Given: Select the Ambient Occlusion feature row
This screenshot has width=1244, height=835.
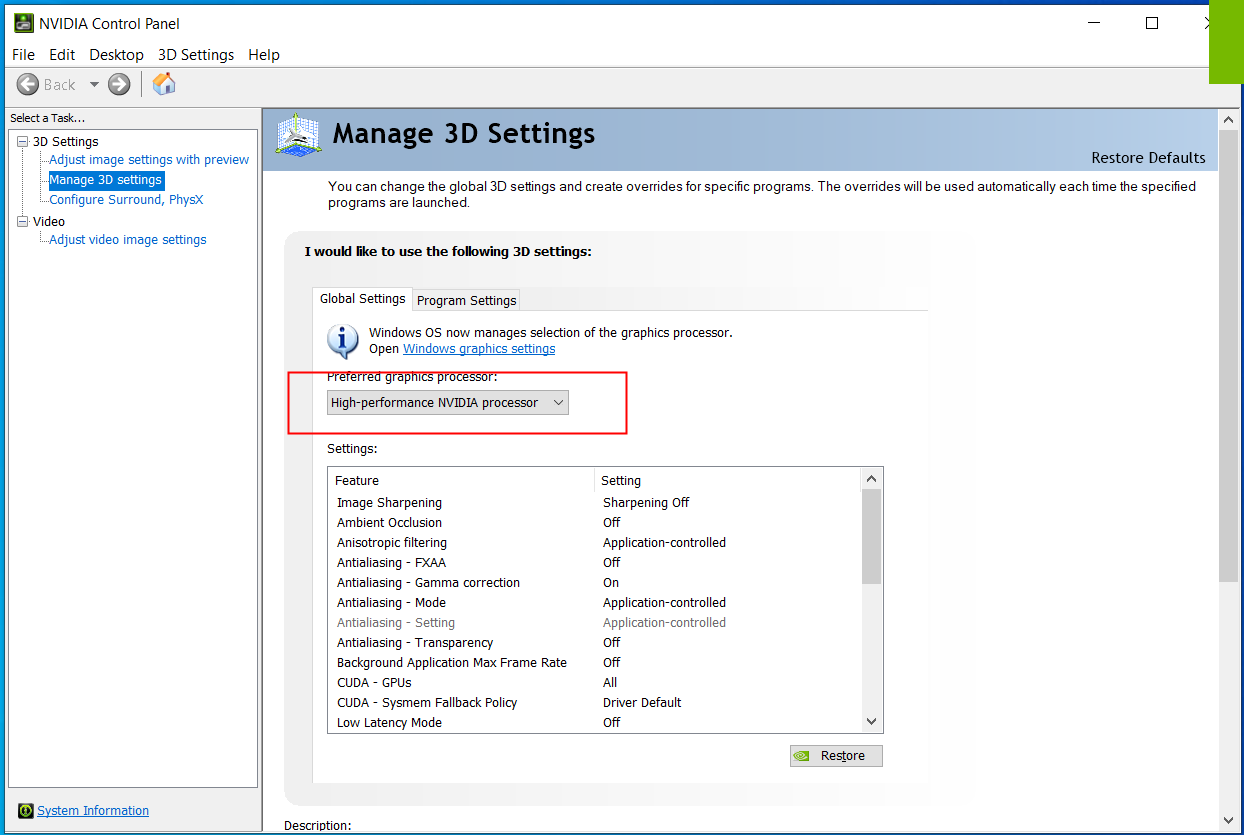Looking at the screenshot, I should (x=594, y=523).
